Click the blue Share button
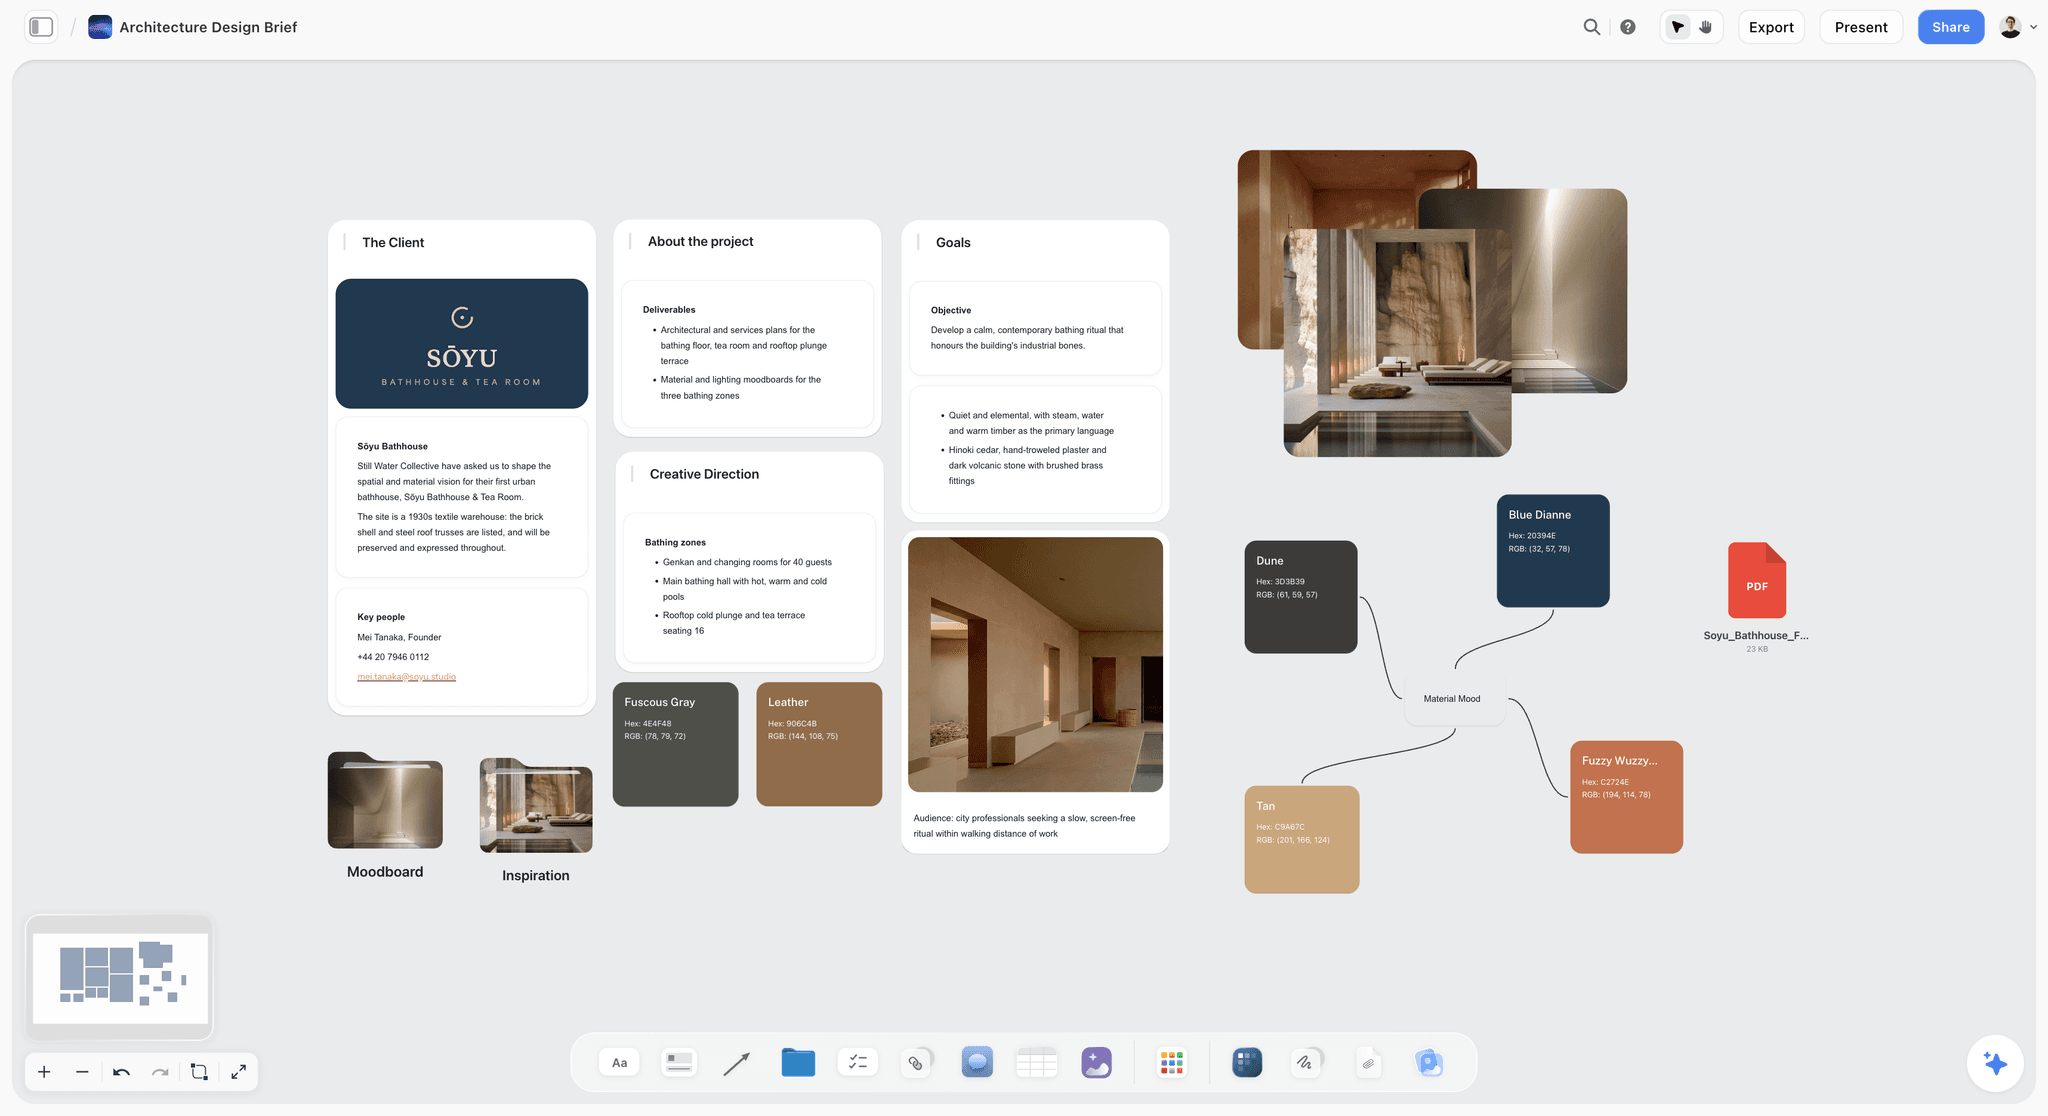Image resolution: width=2048 pixels, height=1116 pixels. point(1950,27)
